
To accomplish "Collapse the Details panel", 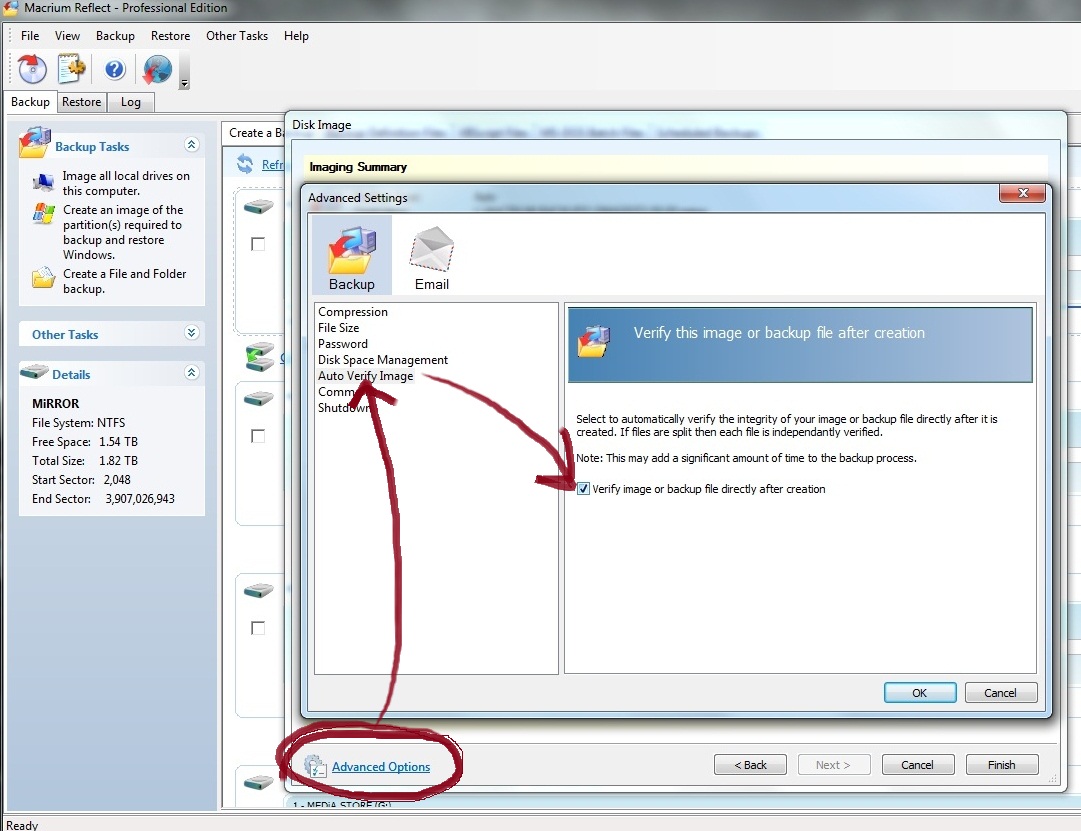I will (191, 373).
